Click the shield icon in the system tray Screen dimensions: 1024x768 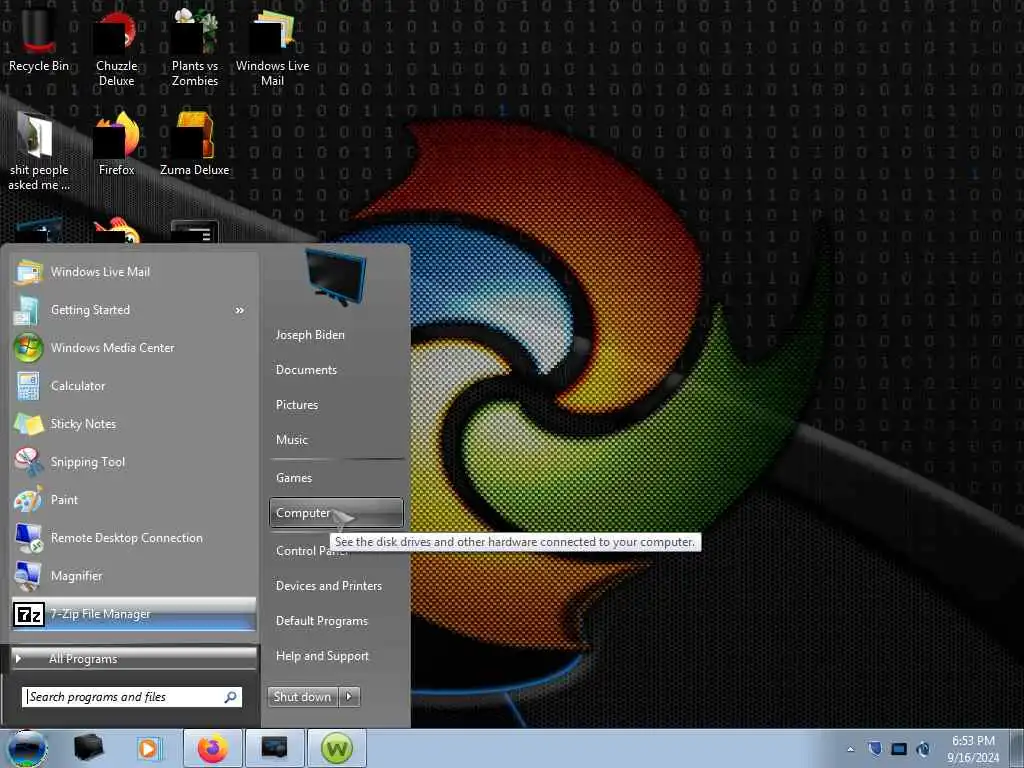click(x=875, y=748)
